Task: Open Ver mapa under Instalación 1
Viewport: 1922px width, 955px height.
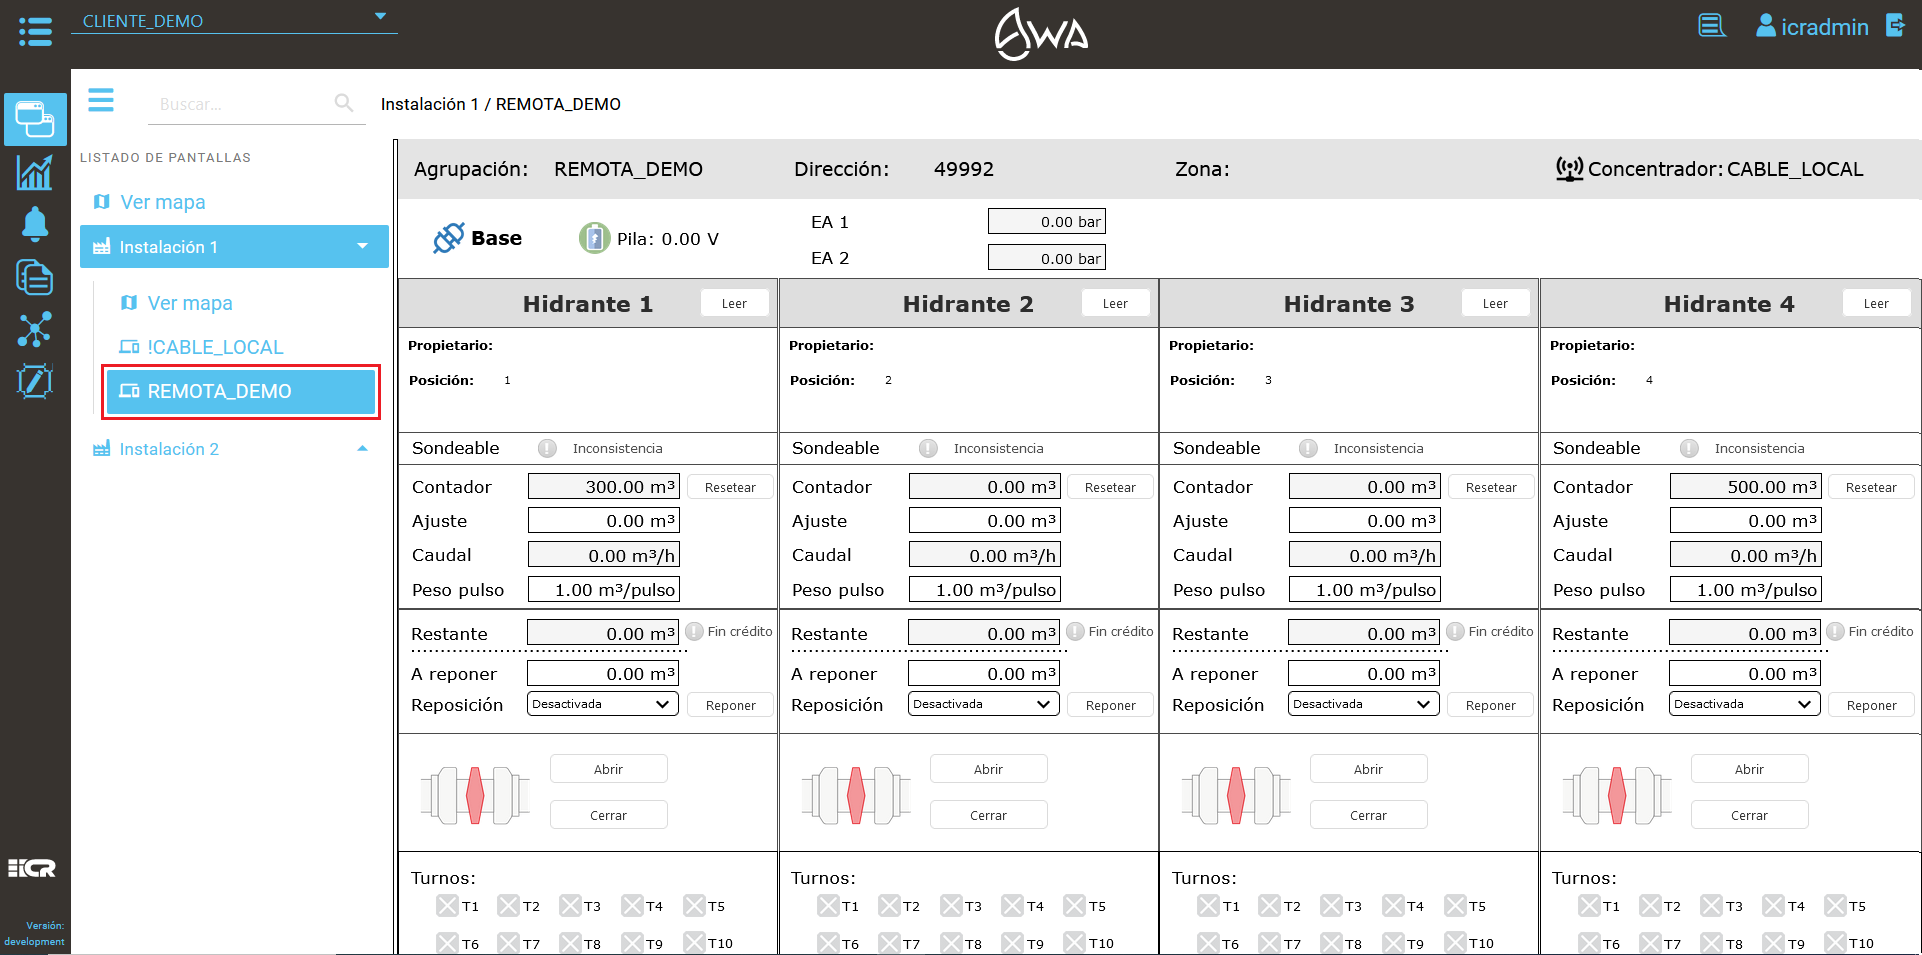Action: (190, 303)
